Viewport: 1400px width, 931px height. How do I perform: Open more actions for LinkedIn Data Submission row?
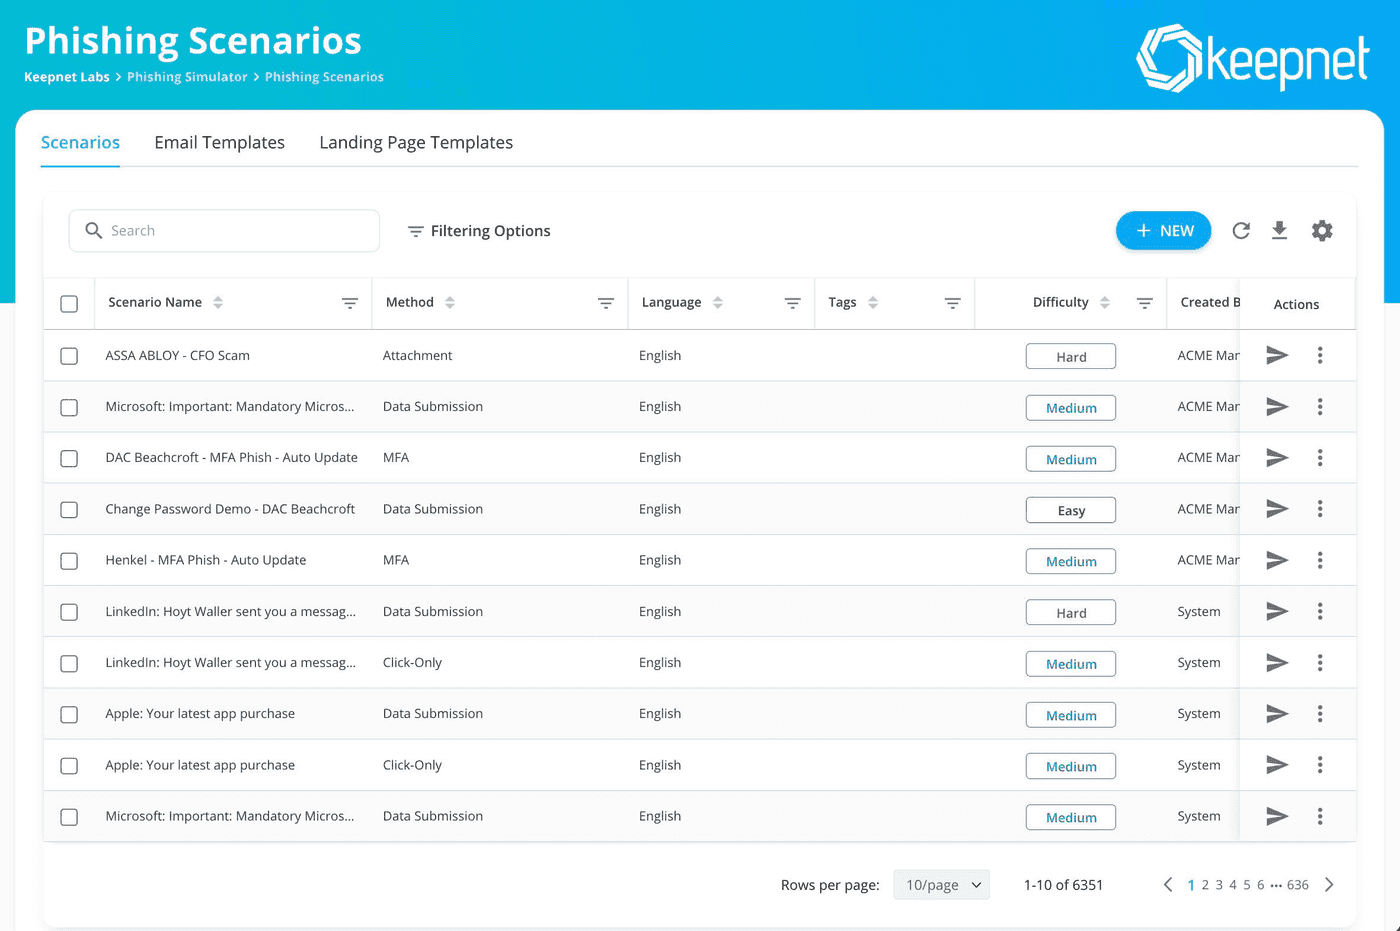click(x=1320, y=611)
